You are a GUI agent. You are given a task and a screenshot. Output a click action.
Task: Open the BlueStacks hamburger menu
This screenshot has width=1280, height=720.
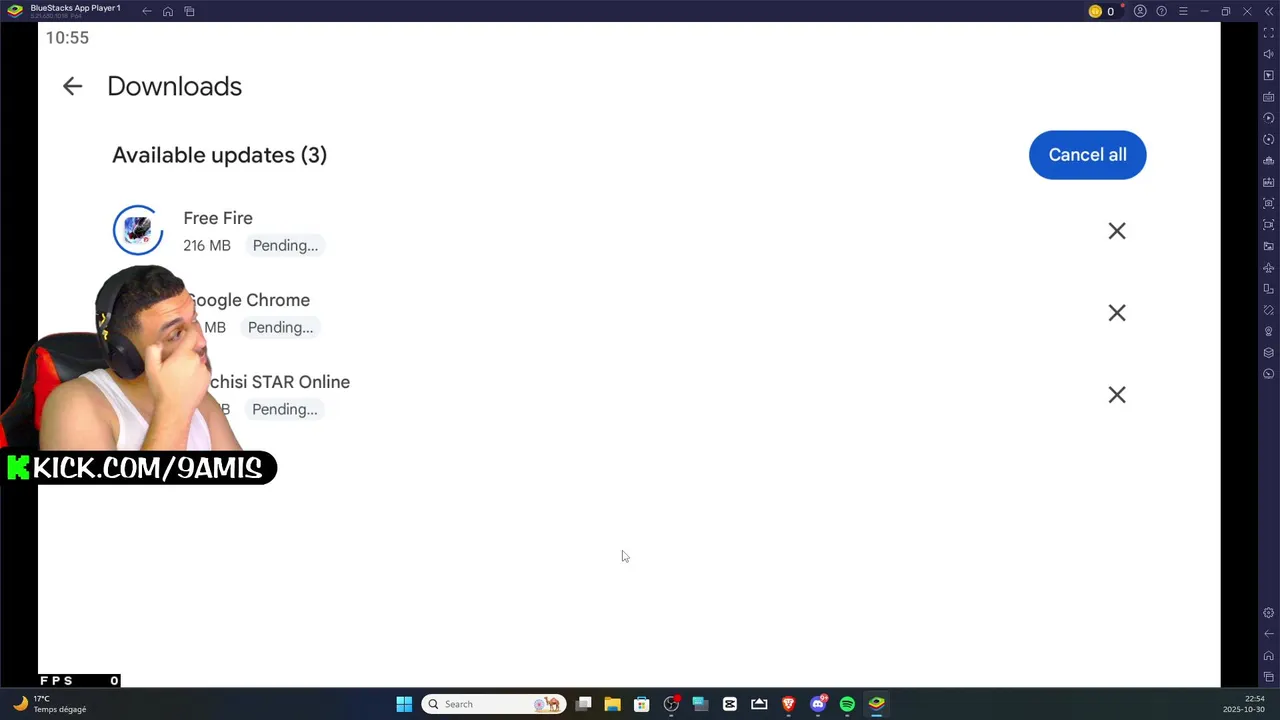tap(1183, 11)
